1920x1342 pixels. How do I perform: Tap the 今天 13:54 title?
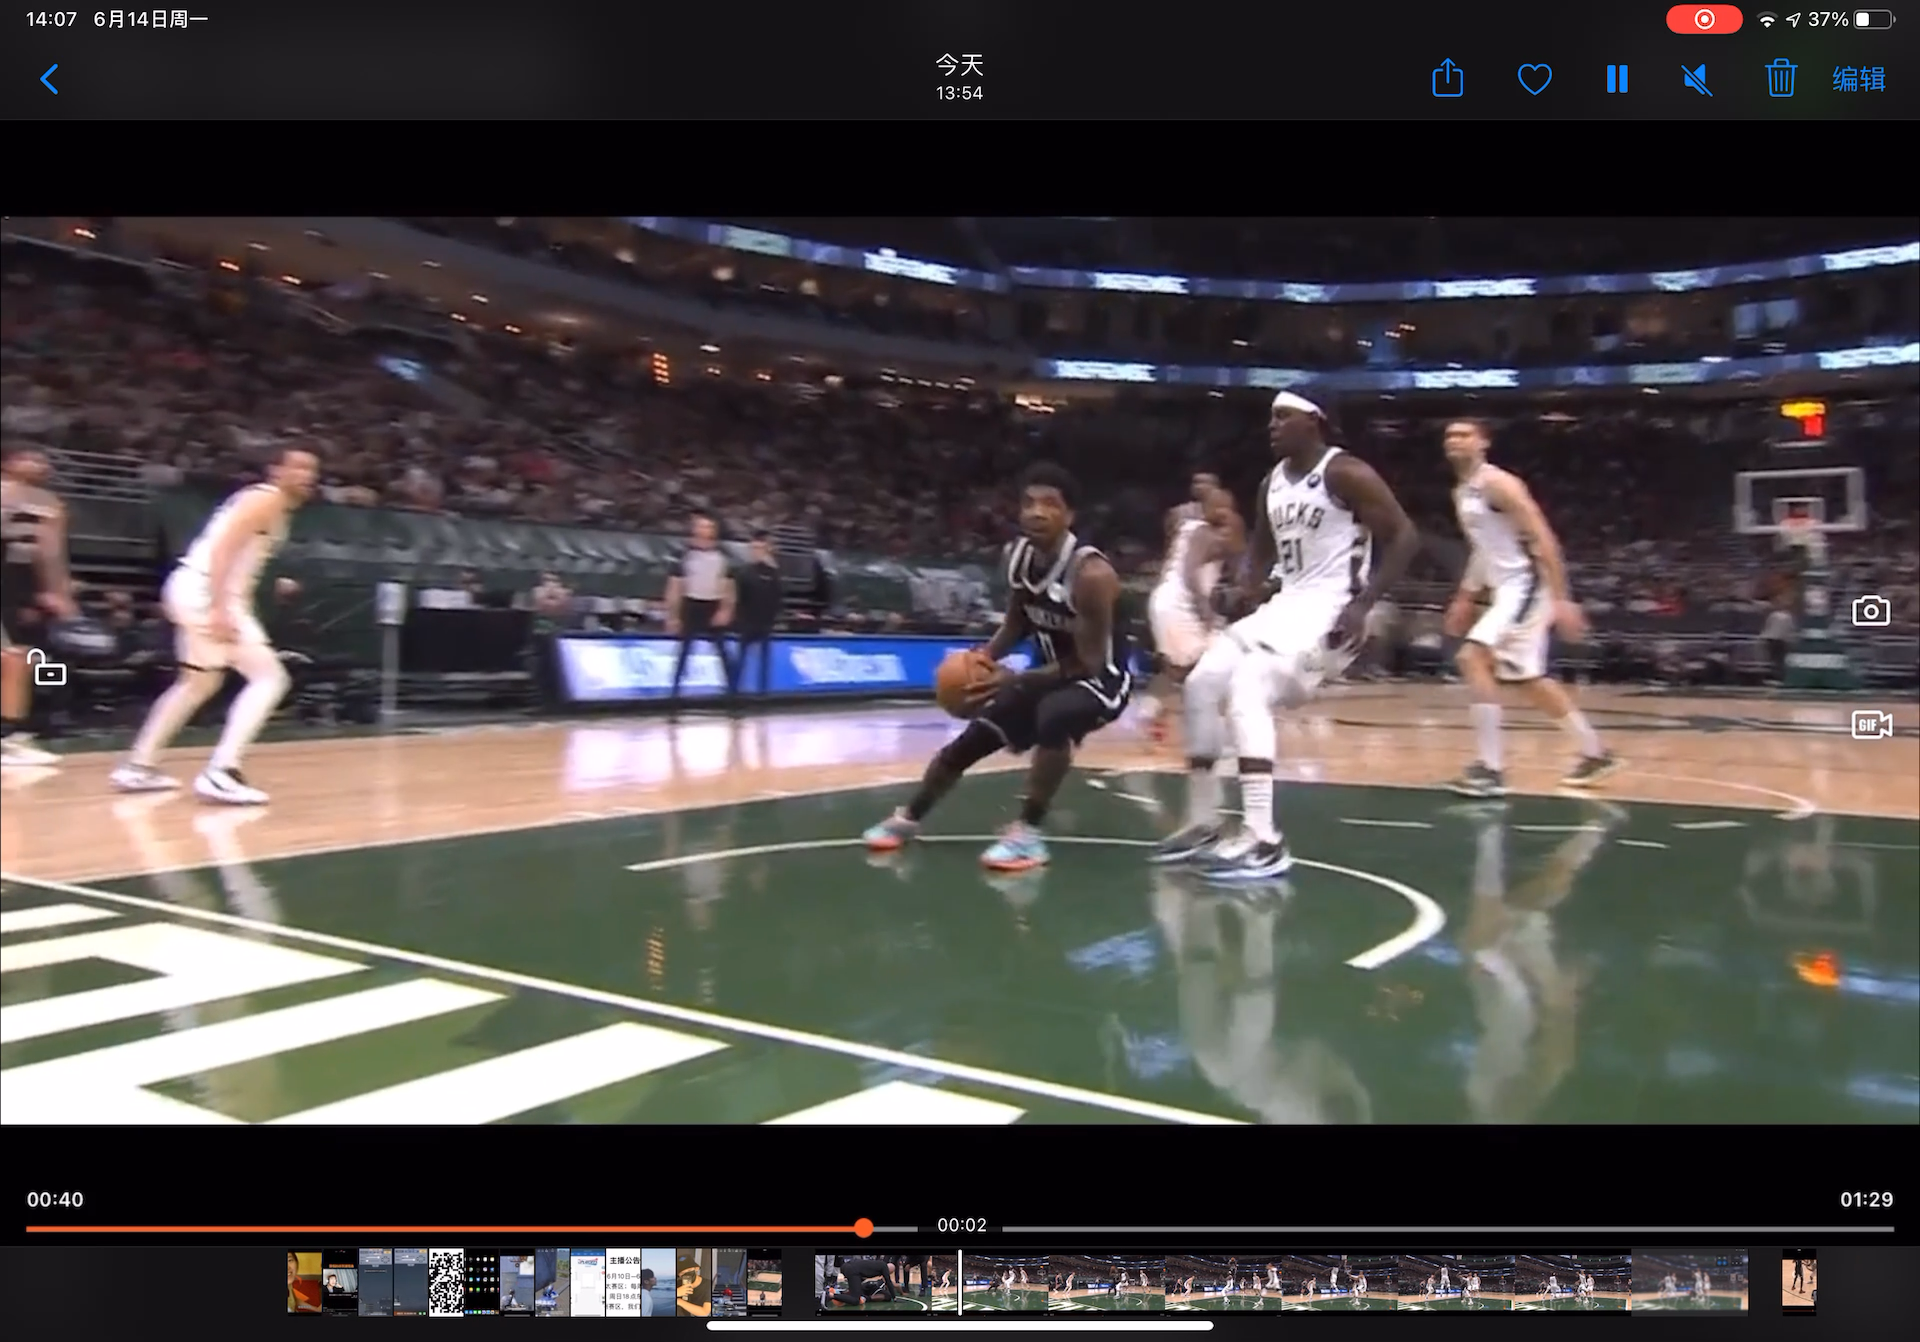(959, 78)
